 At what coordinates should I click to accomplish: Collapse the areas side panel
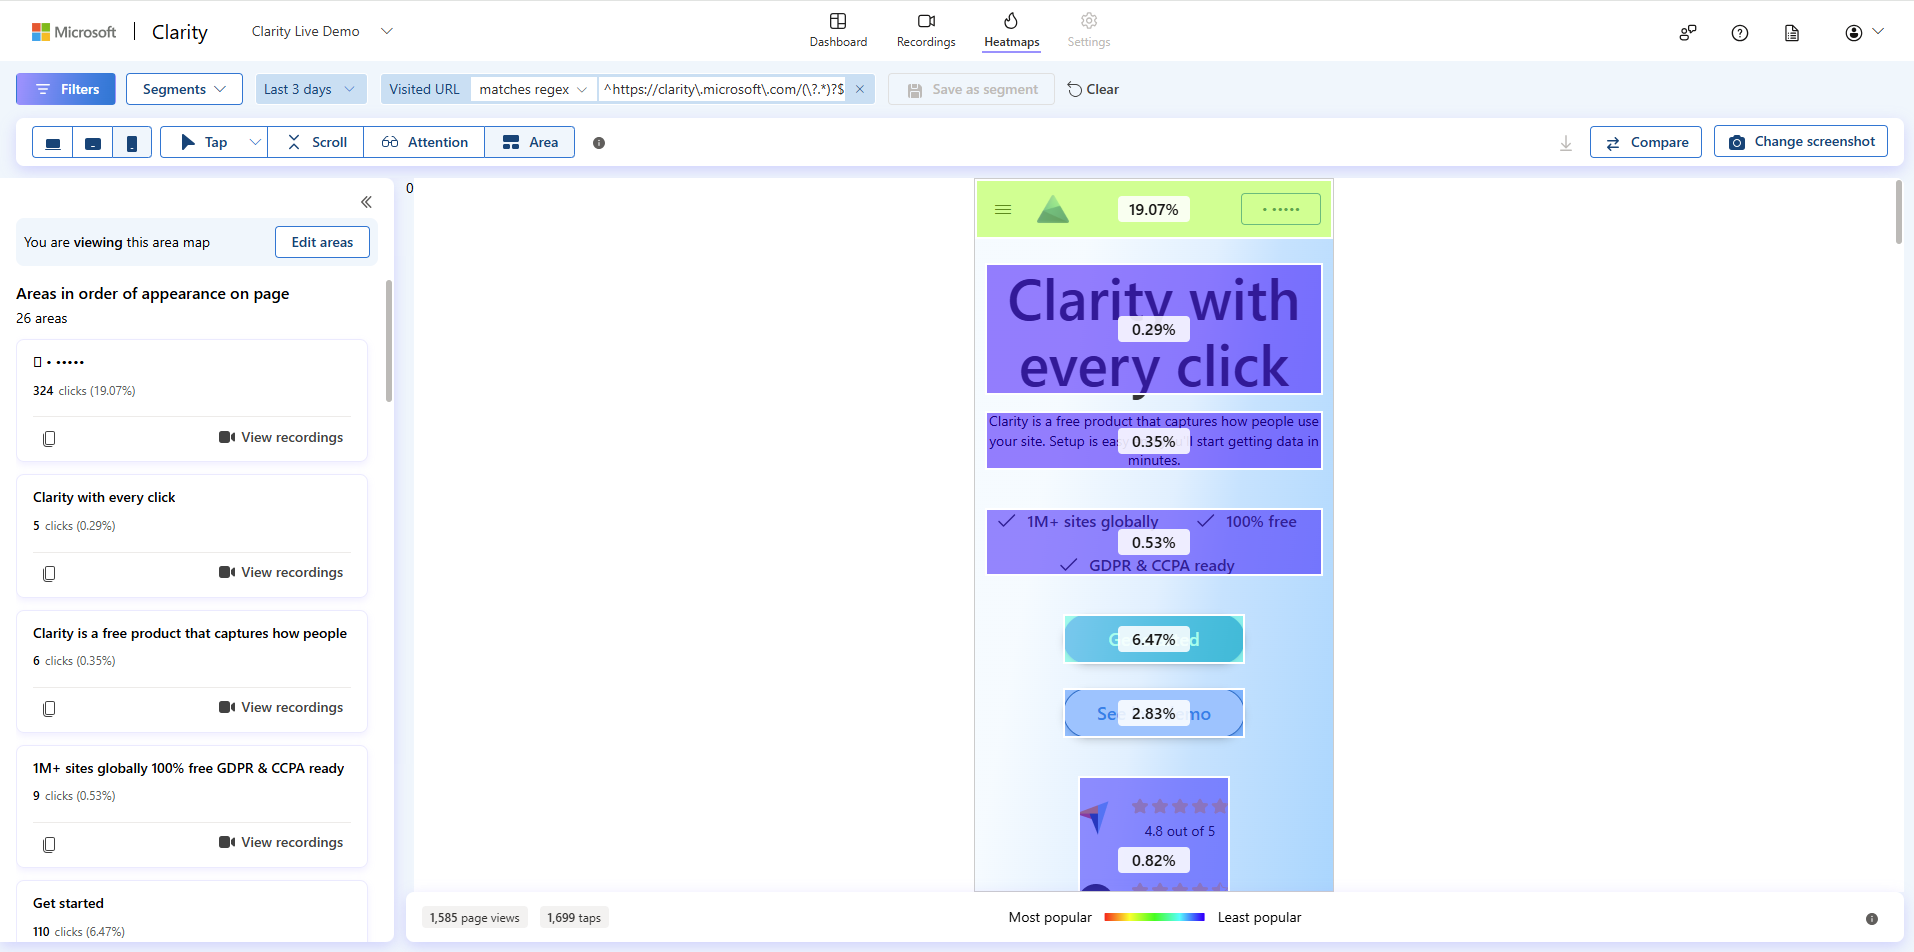[x=366, y=202]
